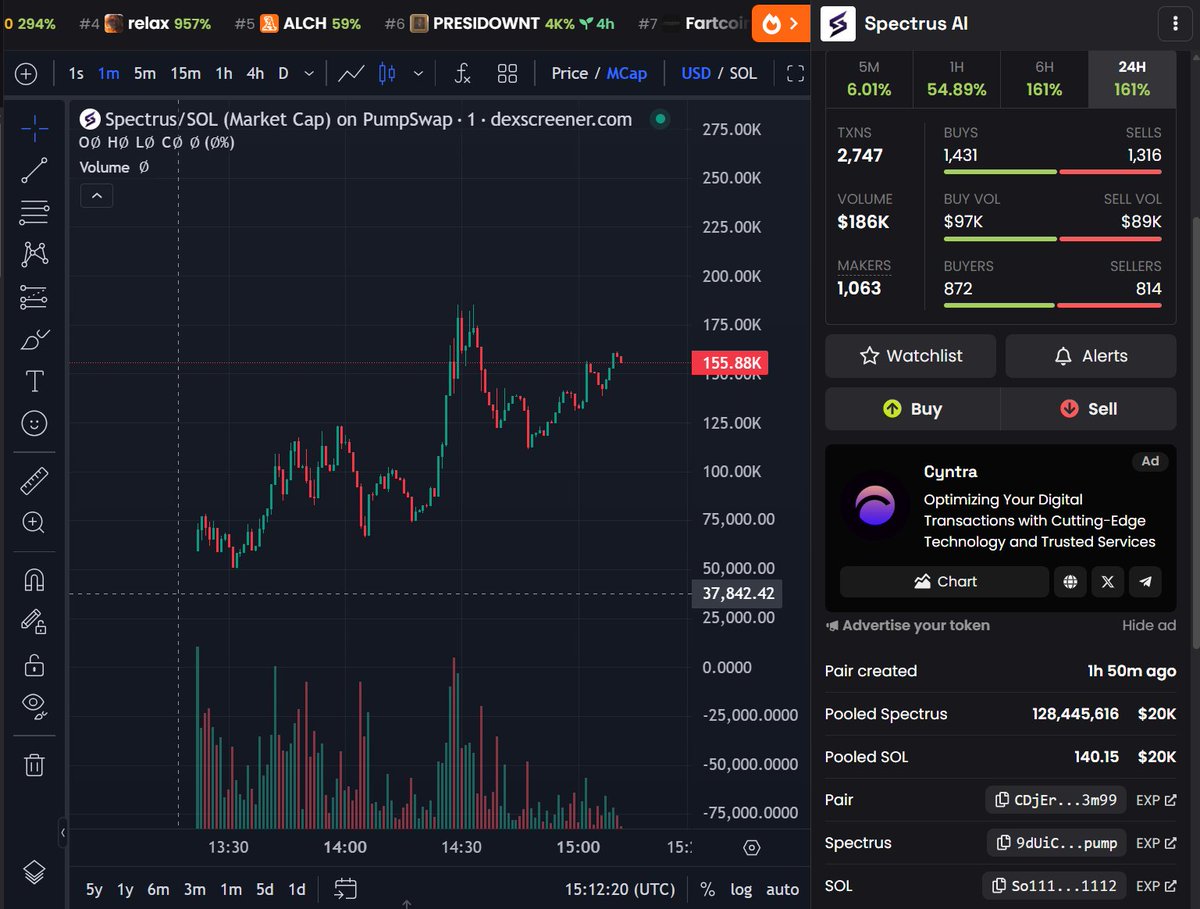The image size is (1200, 909).
Task: Click the trash remove objects icon
Action: point(34,765)
